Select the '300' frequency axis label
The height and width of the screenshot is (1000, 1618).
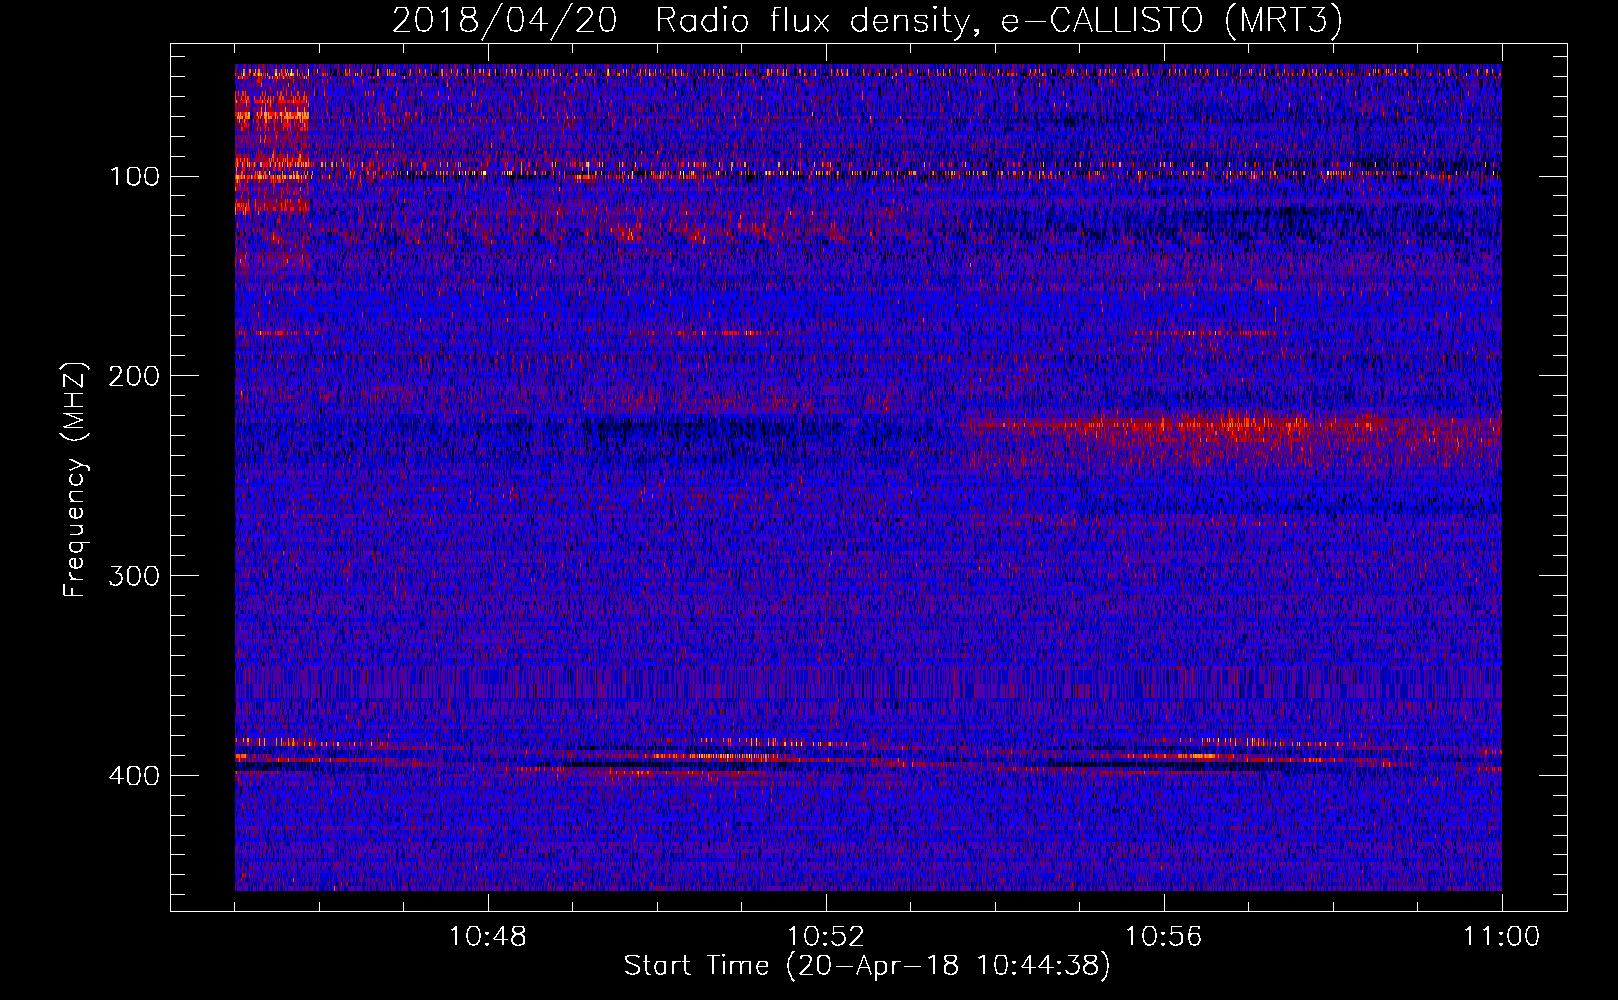pyautogui.click(x=134, y=577)
